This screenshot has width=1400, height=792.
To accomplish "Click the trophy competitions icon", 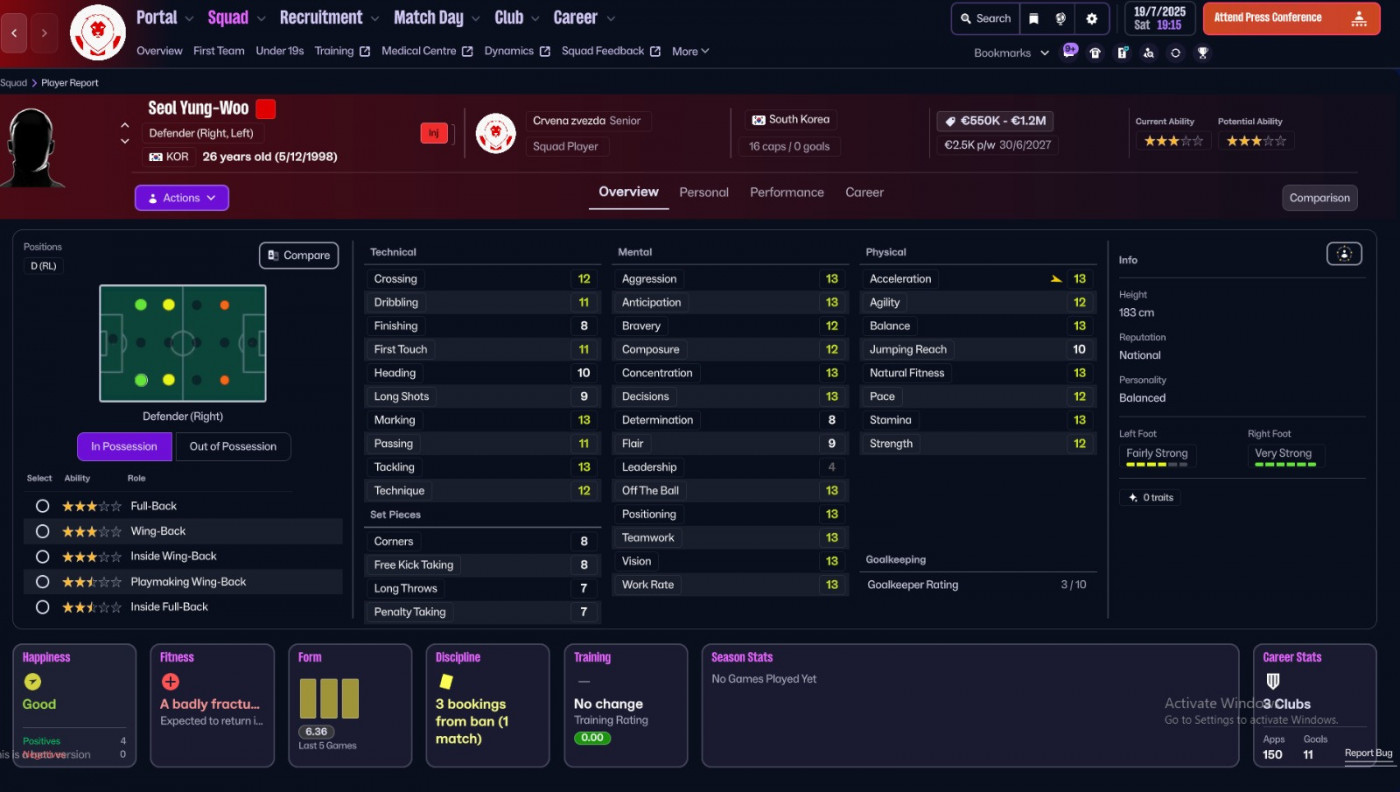I will pyautogui.click(x=1203, y=53).
